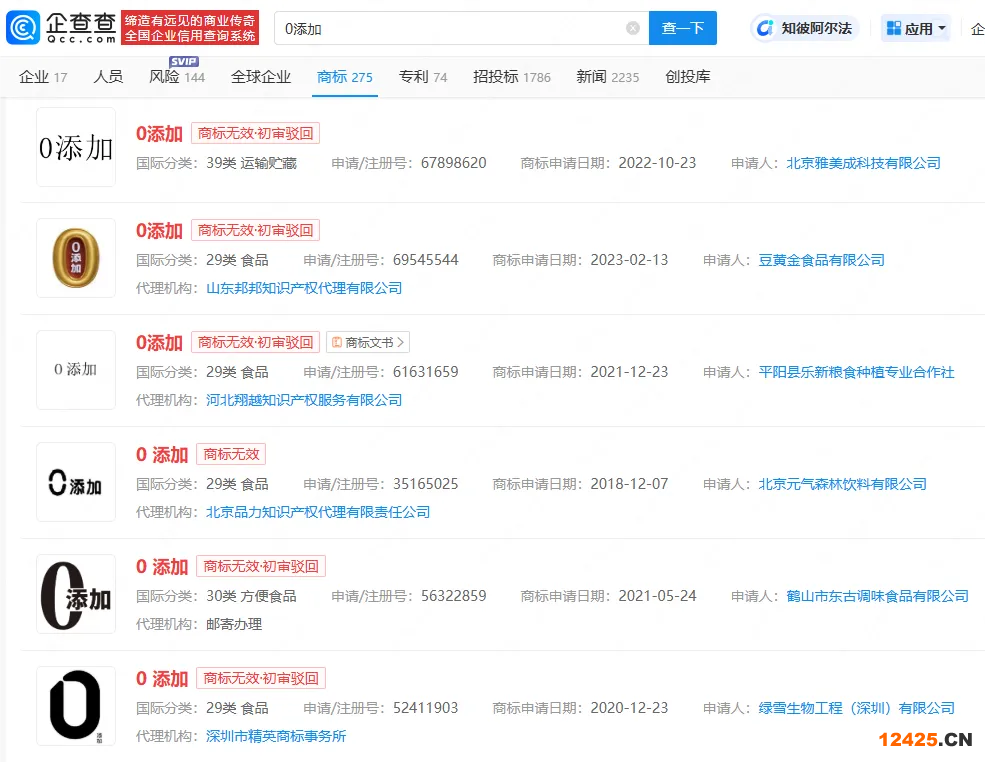This screenshot has width=985, height=762.
Task: Open applicant 北京雅美成科技有限公司 link
Action: 863,163
